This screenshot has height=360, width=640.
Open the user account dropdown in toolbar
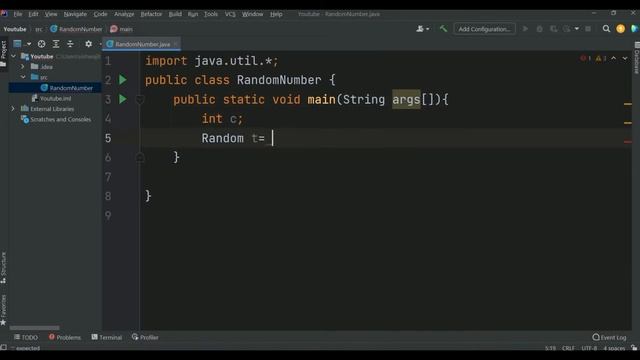tap(422, 29)
